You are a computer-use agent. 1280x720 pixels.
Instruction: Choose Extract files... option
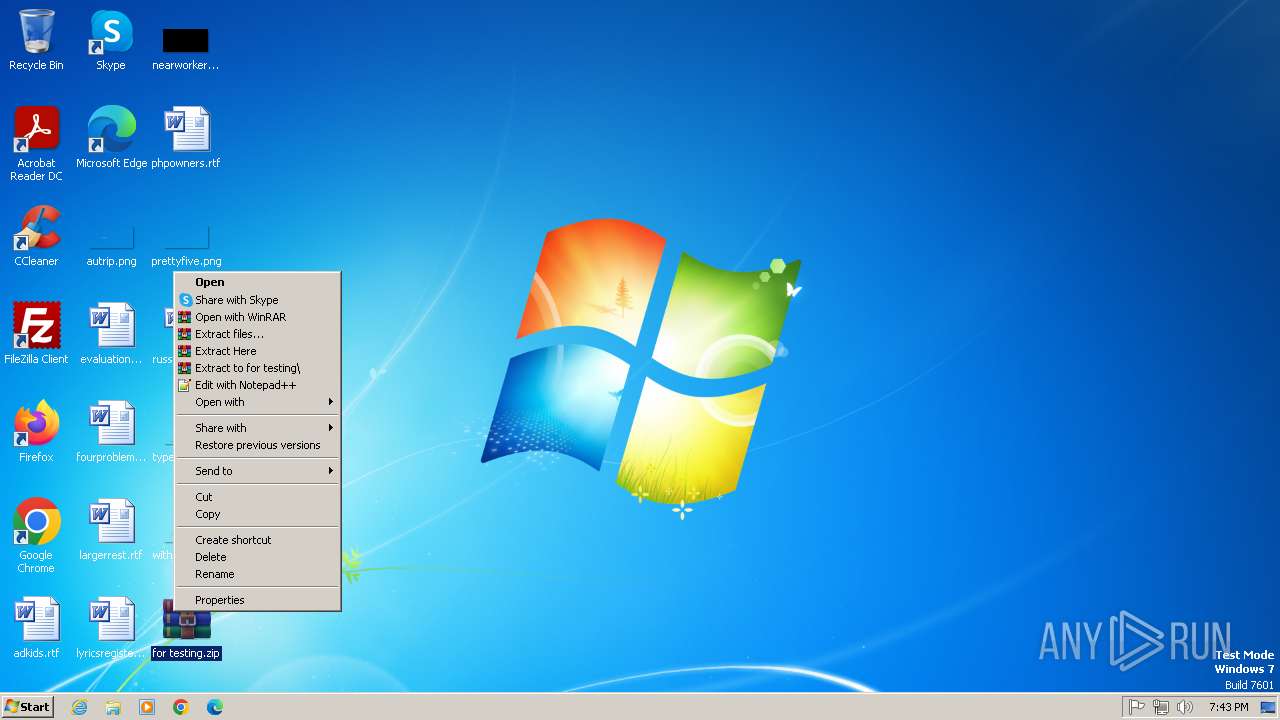point(258,334)
